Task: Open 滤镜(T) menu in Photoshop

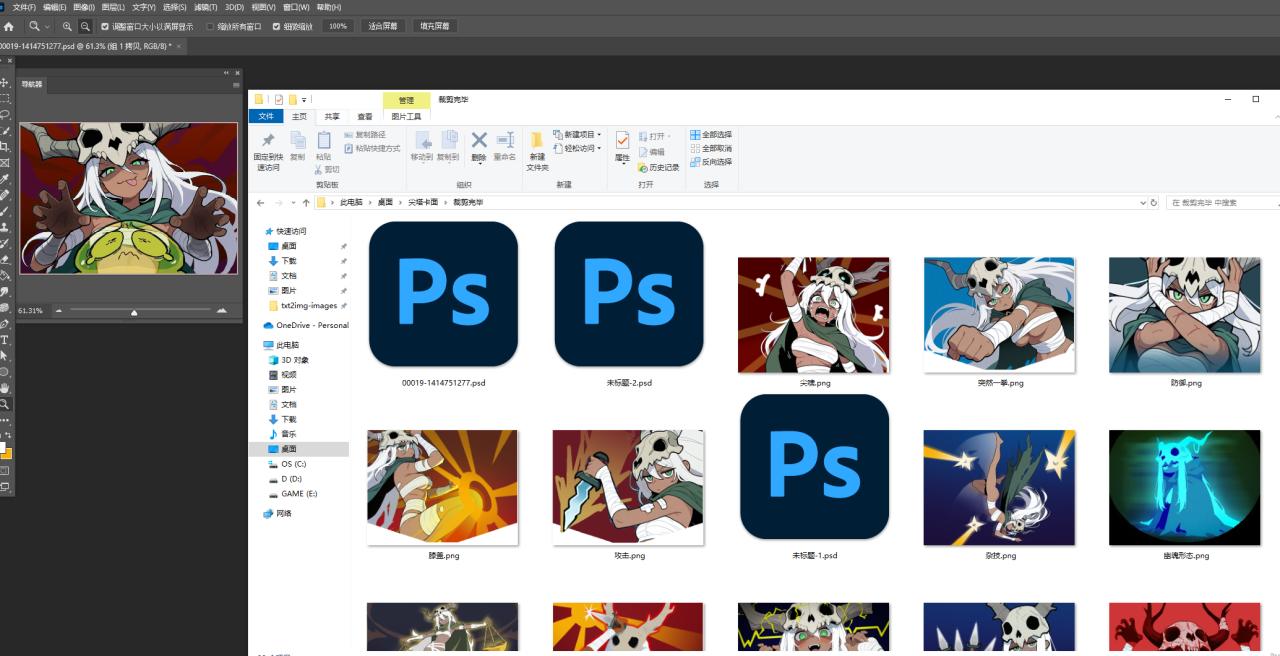Action: 206,7
